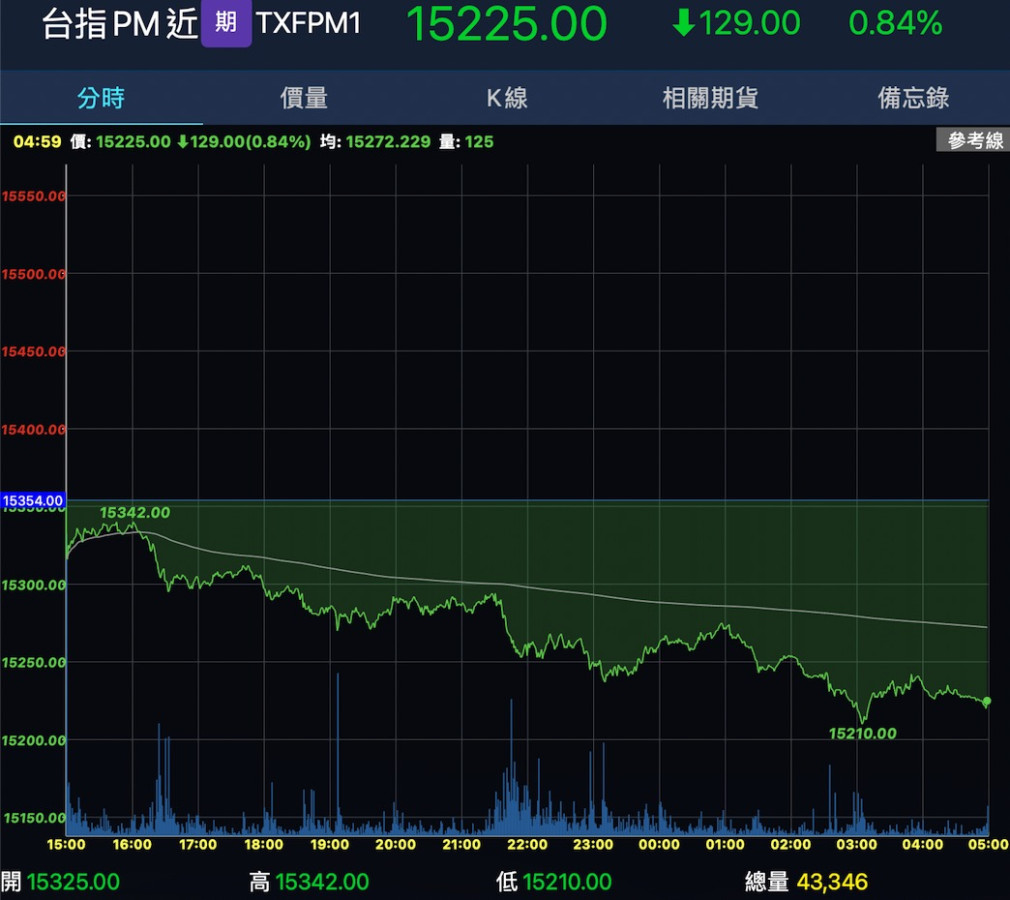Screen dimensions: 1010x900
Task: Toggle the 參考線 reference line button
Action: [972, 141]
